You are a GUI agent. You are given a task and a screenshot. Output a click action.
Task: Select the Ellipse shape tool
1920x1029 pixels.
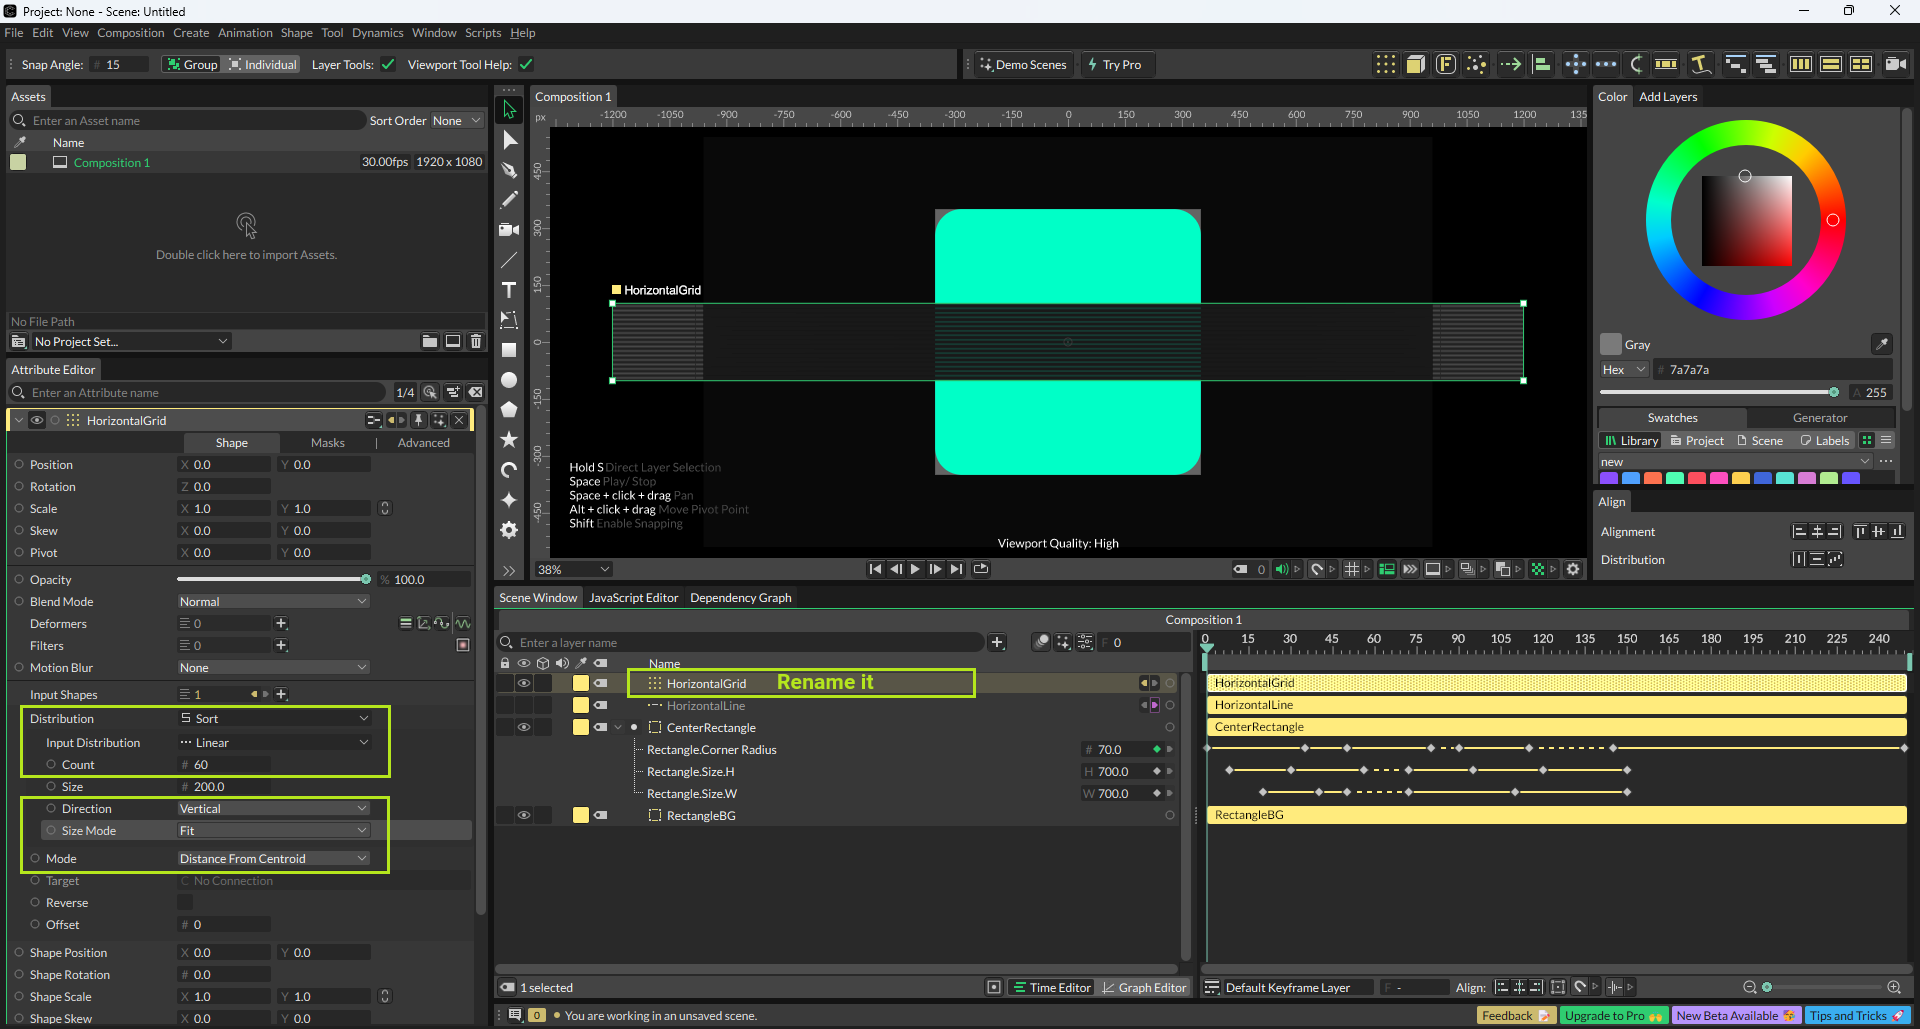(x=509, y=380)
